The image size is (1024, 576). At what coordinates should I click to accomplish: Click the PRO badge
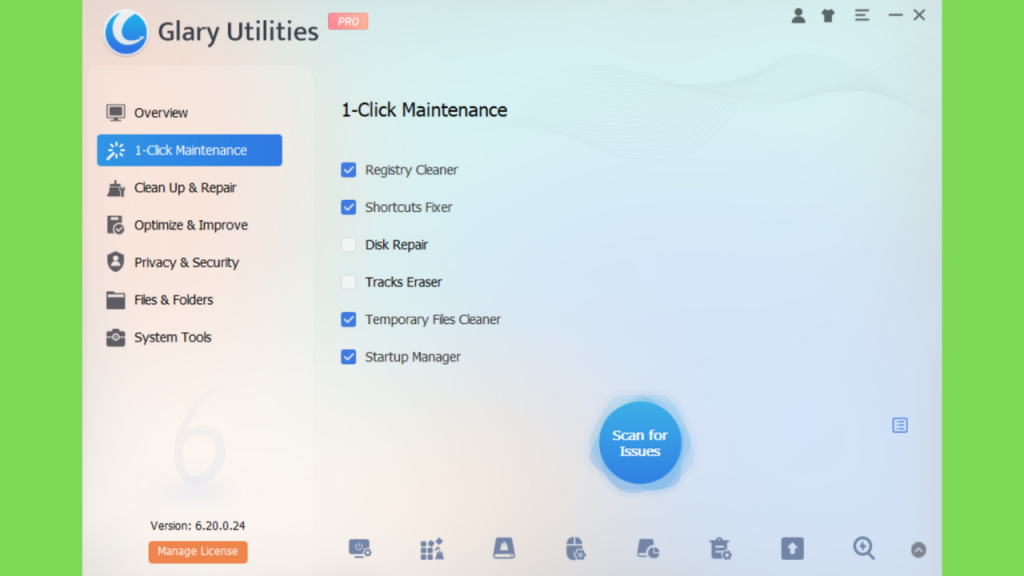[348, 21]
